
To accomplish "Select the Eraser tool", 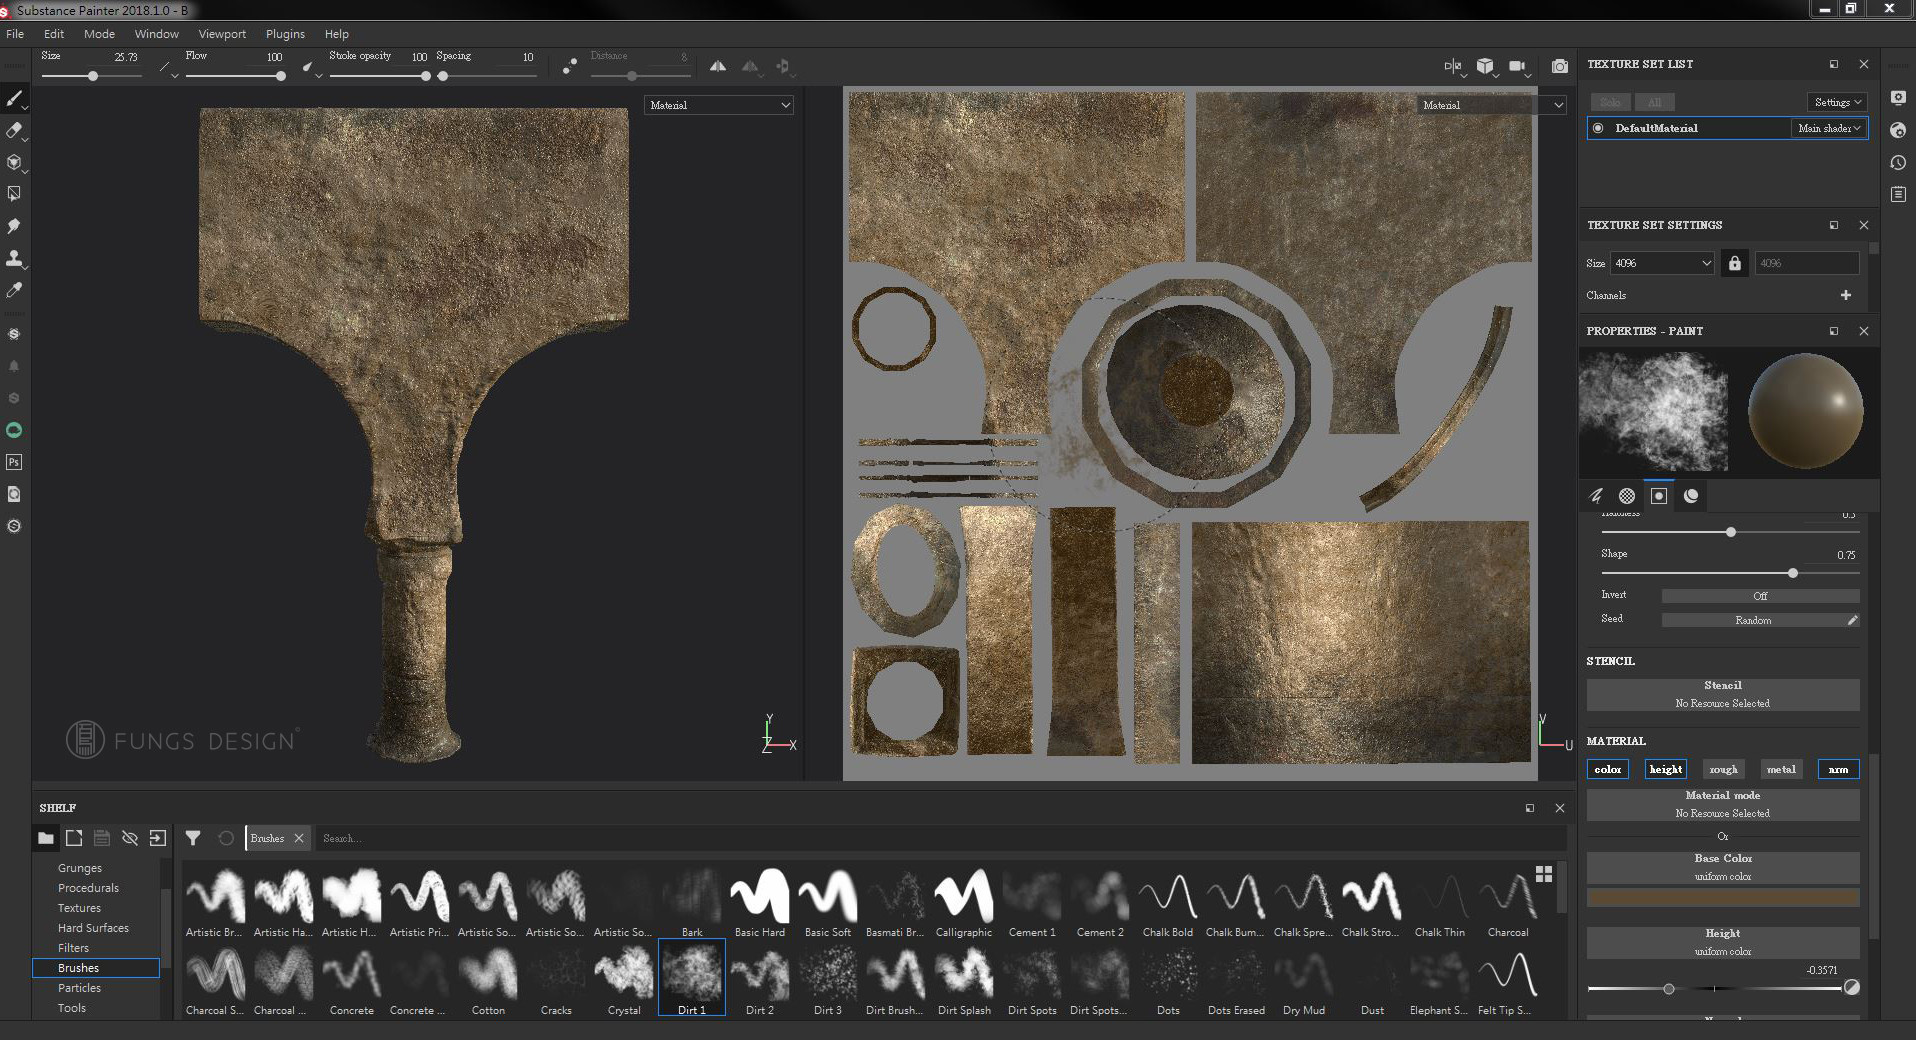I will [x=14, y=130].
